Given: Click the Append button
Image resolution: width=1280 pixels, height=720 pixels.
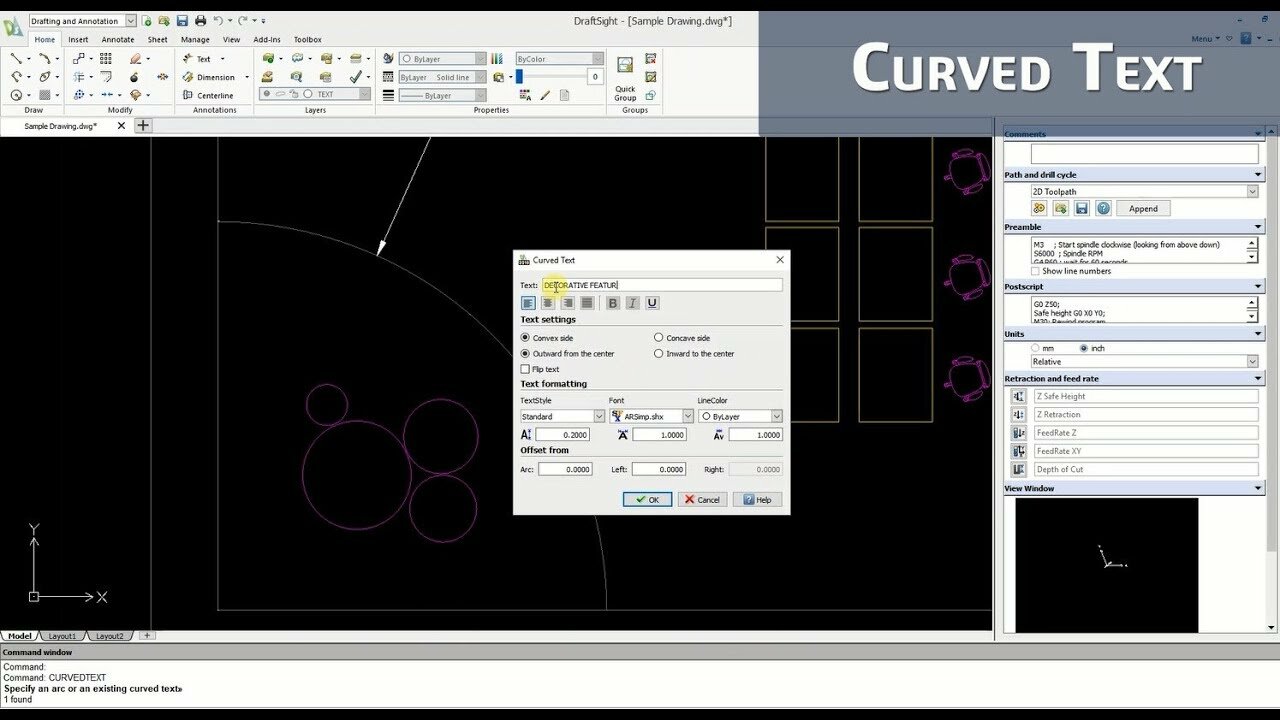Looking at the screenshot, I should pyautogui.click(x=1143, y=209).
